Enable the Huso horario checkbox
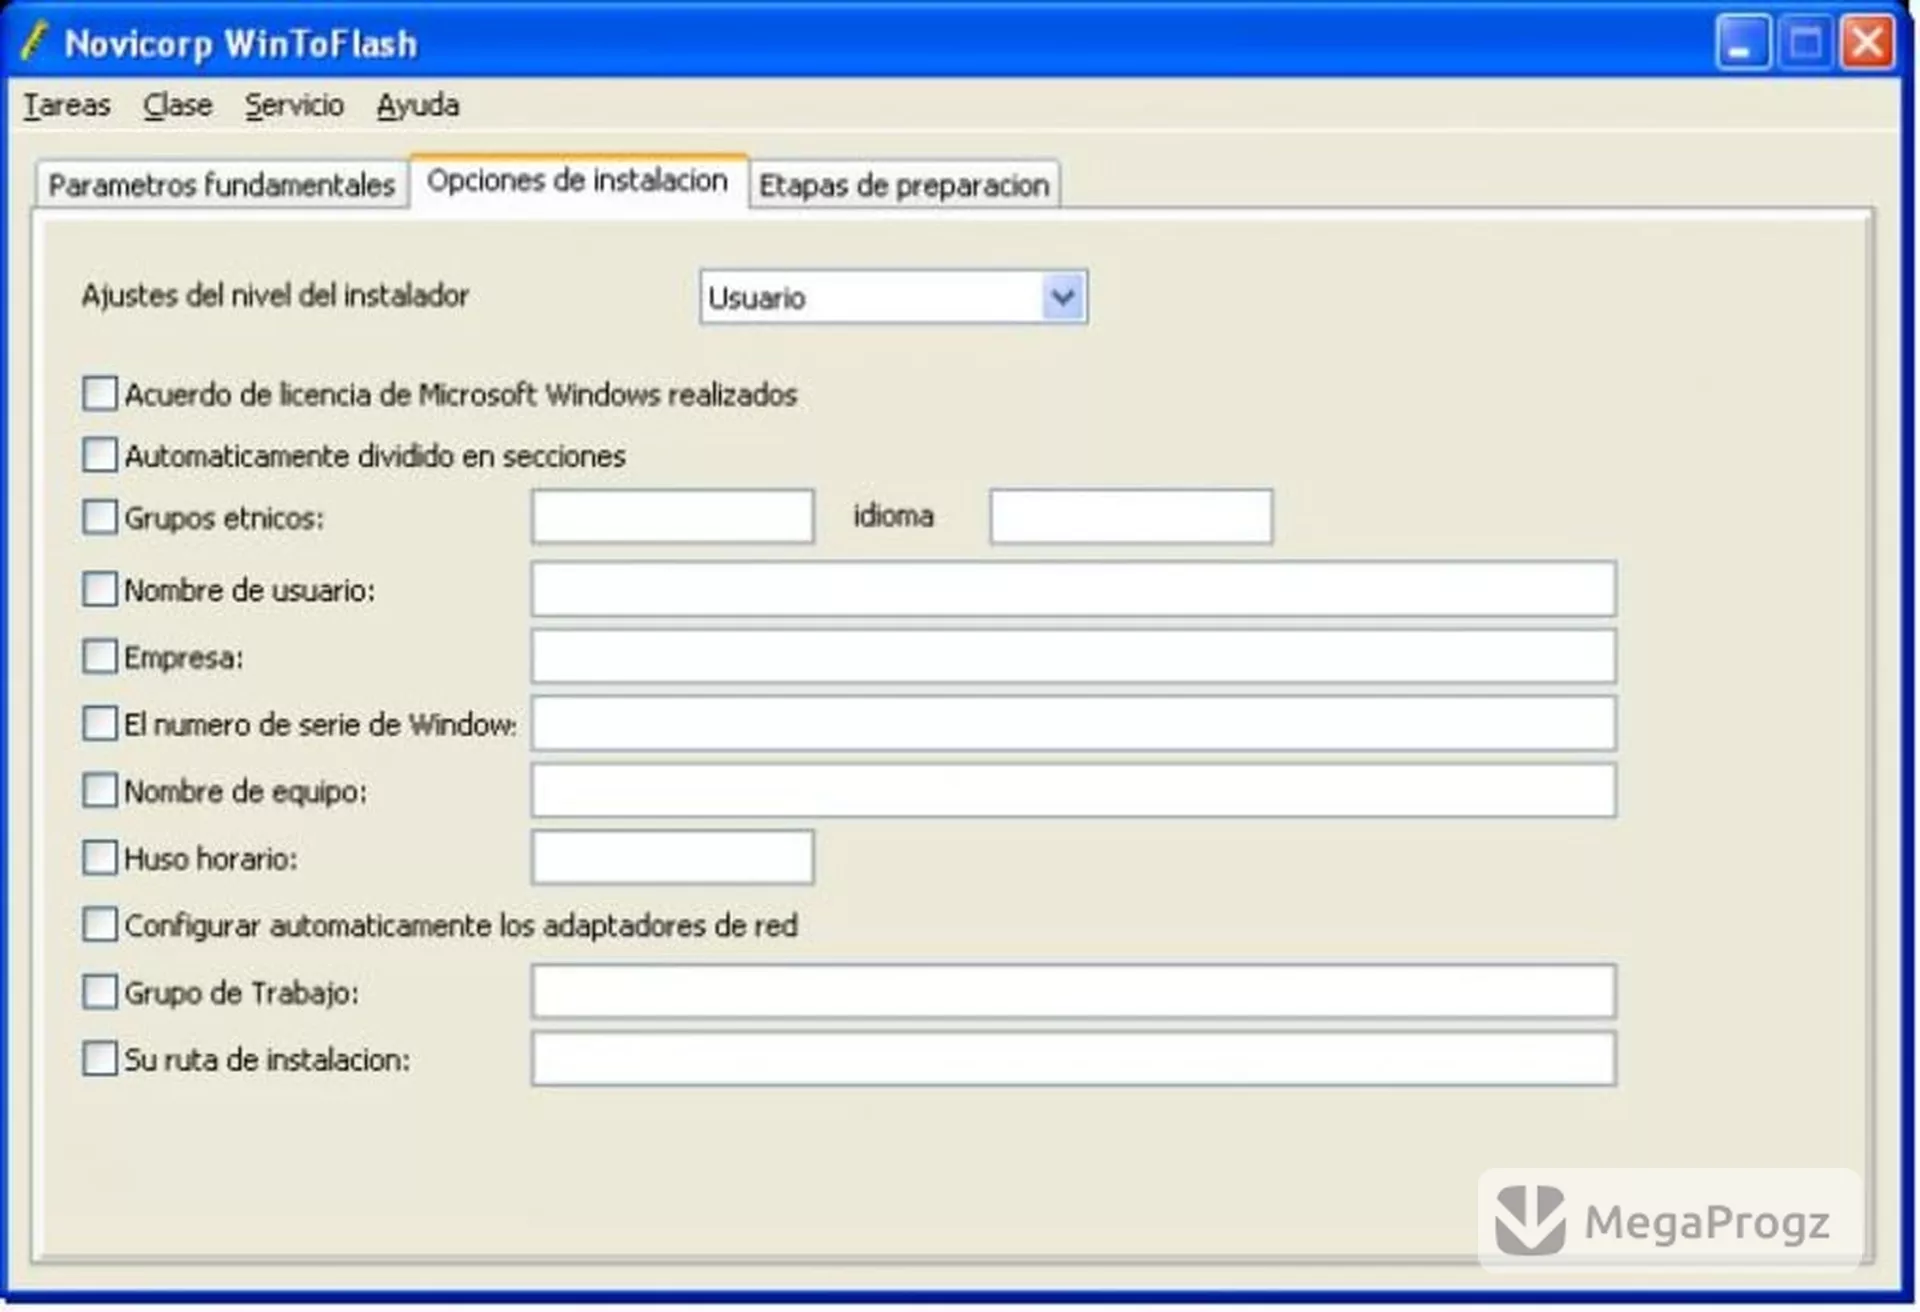 click(x=100, y=858)
